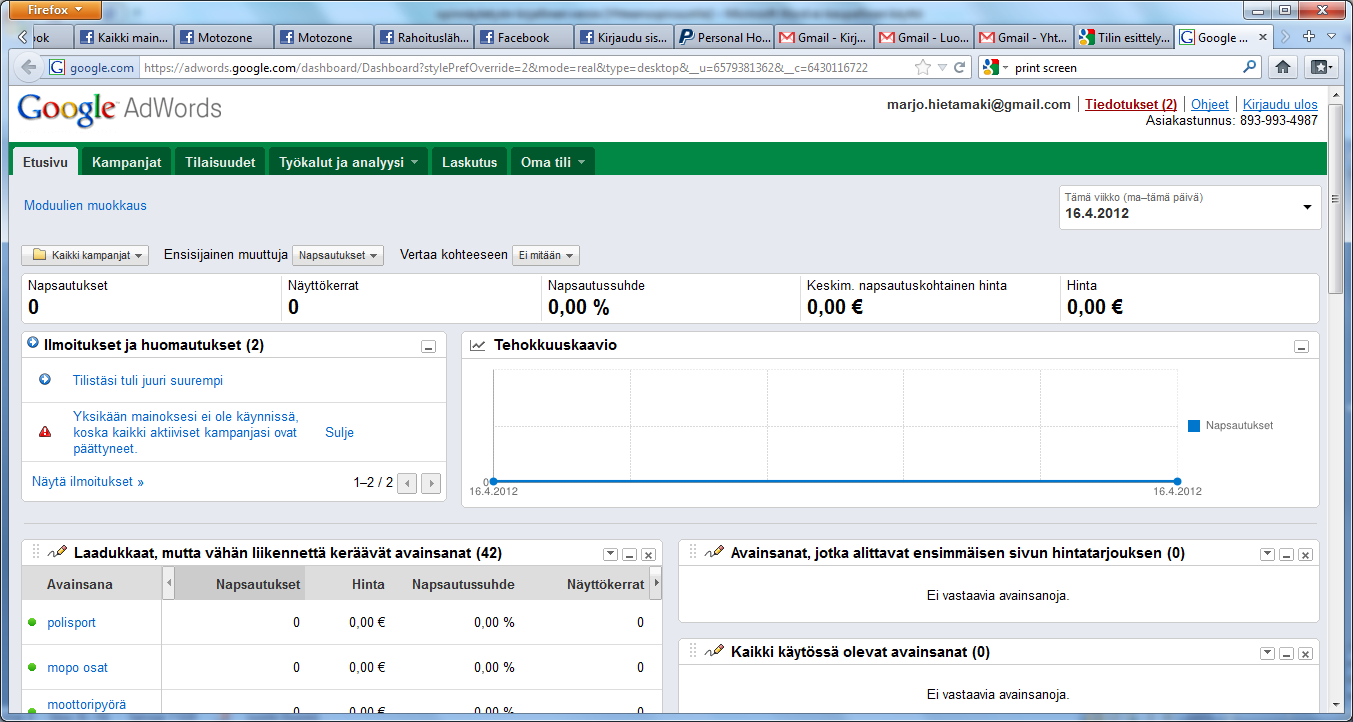Open options dropdown of Laadukkaat keywords module
Image resolution: width=1353 pixels, height=722 pixels.
(610, 554)
